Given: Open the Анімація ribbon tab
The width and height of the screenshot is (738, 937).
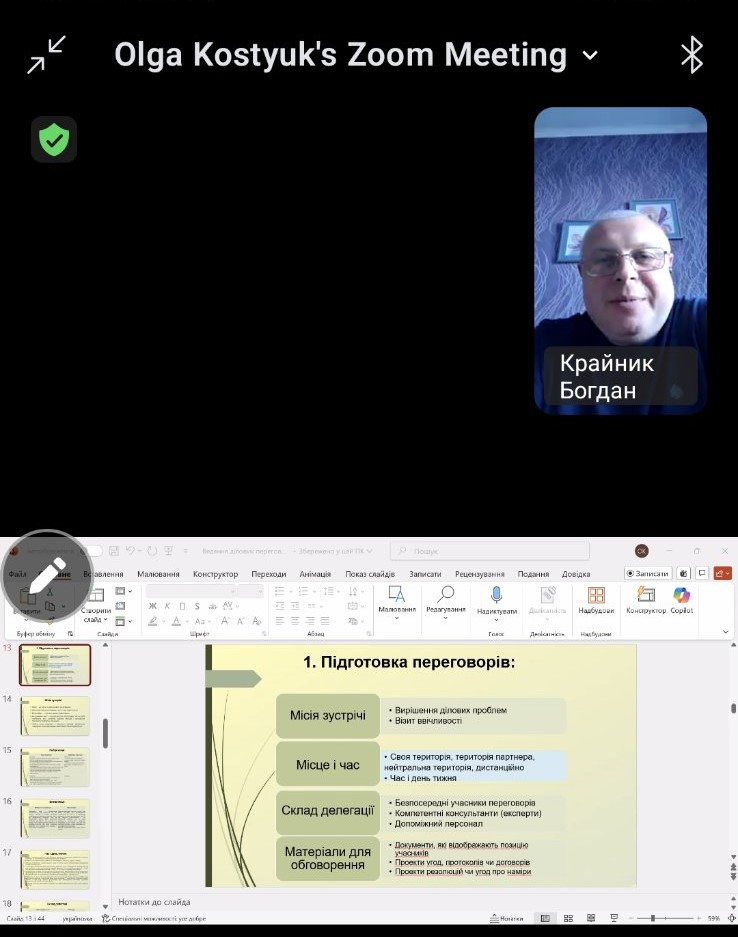Looking at the screenshot, I should click(x=315, y=574).
